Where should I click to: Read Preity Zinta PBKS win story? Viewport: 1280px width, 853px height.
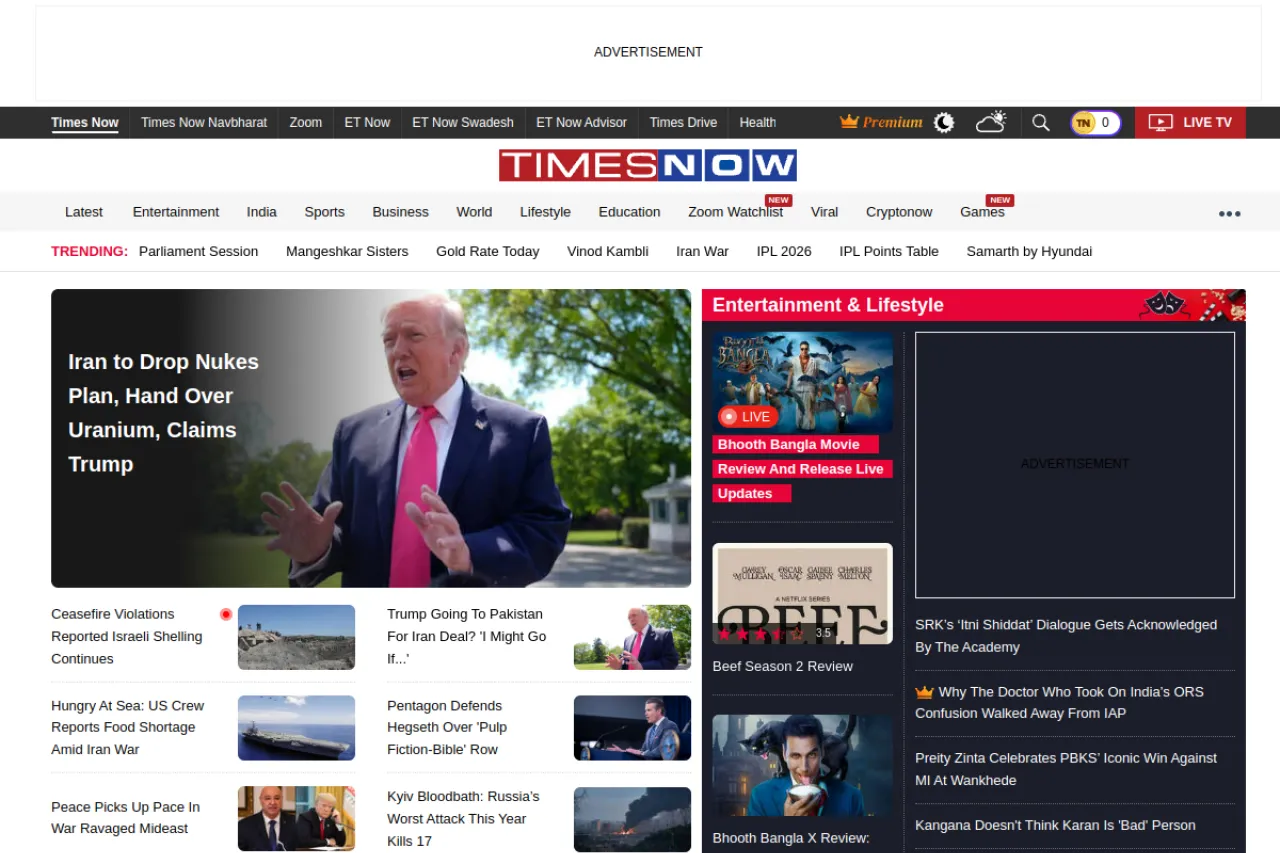pos(1066,769)
